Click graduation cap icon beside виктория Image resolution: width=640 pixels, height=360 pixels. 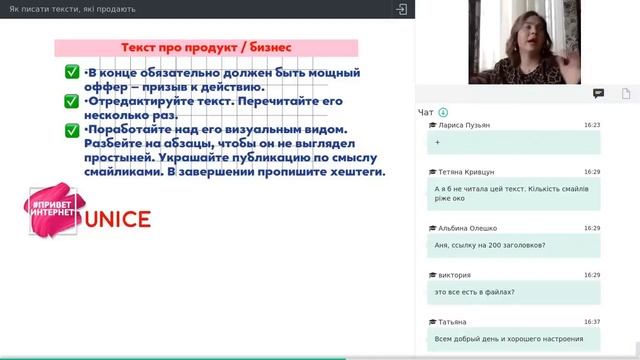point(433,276)
